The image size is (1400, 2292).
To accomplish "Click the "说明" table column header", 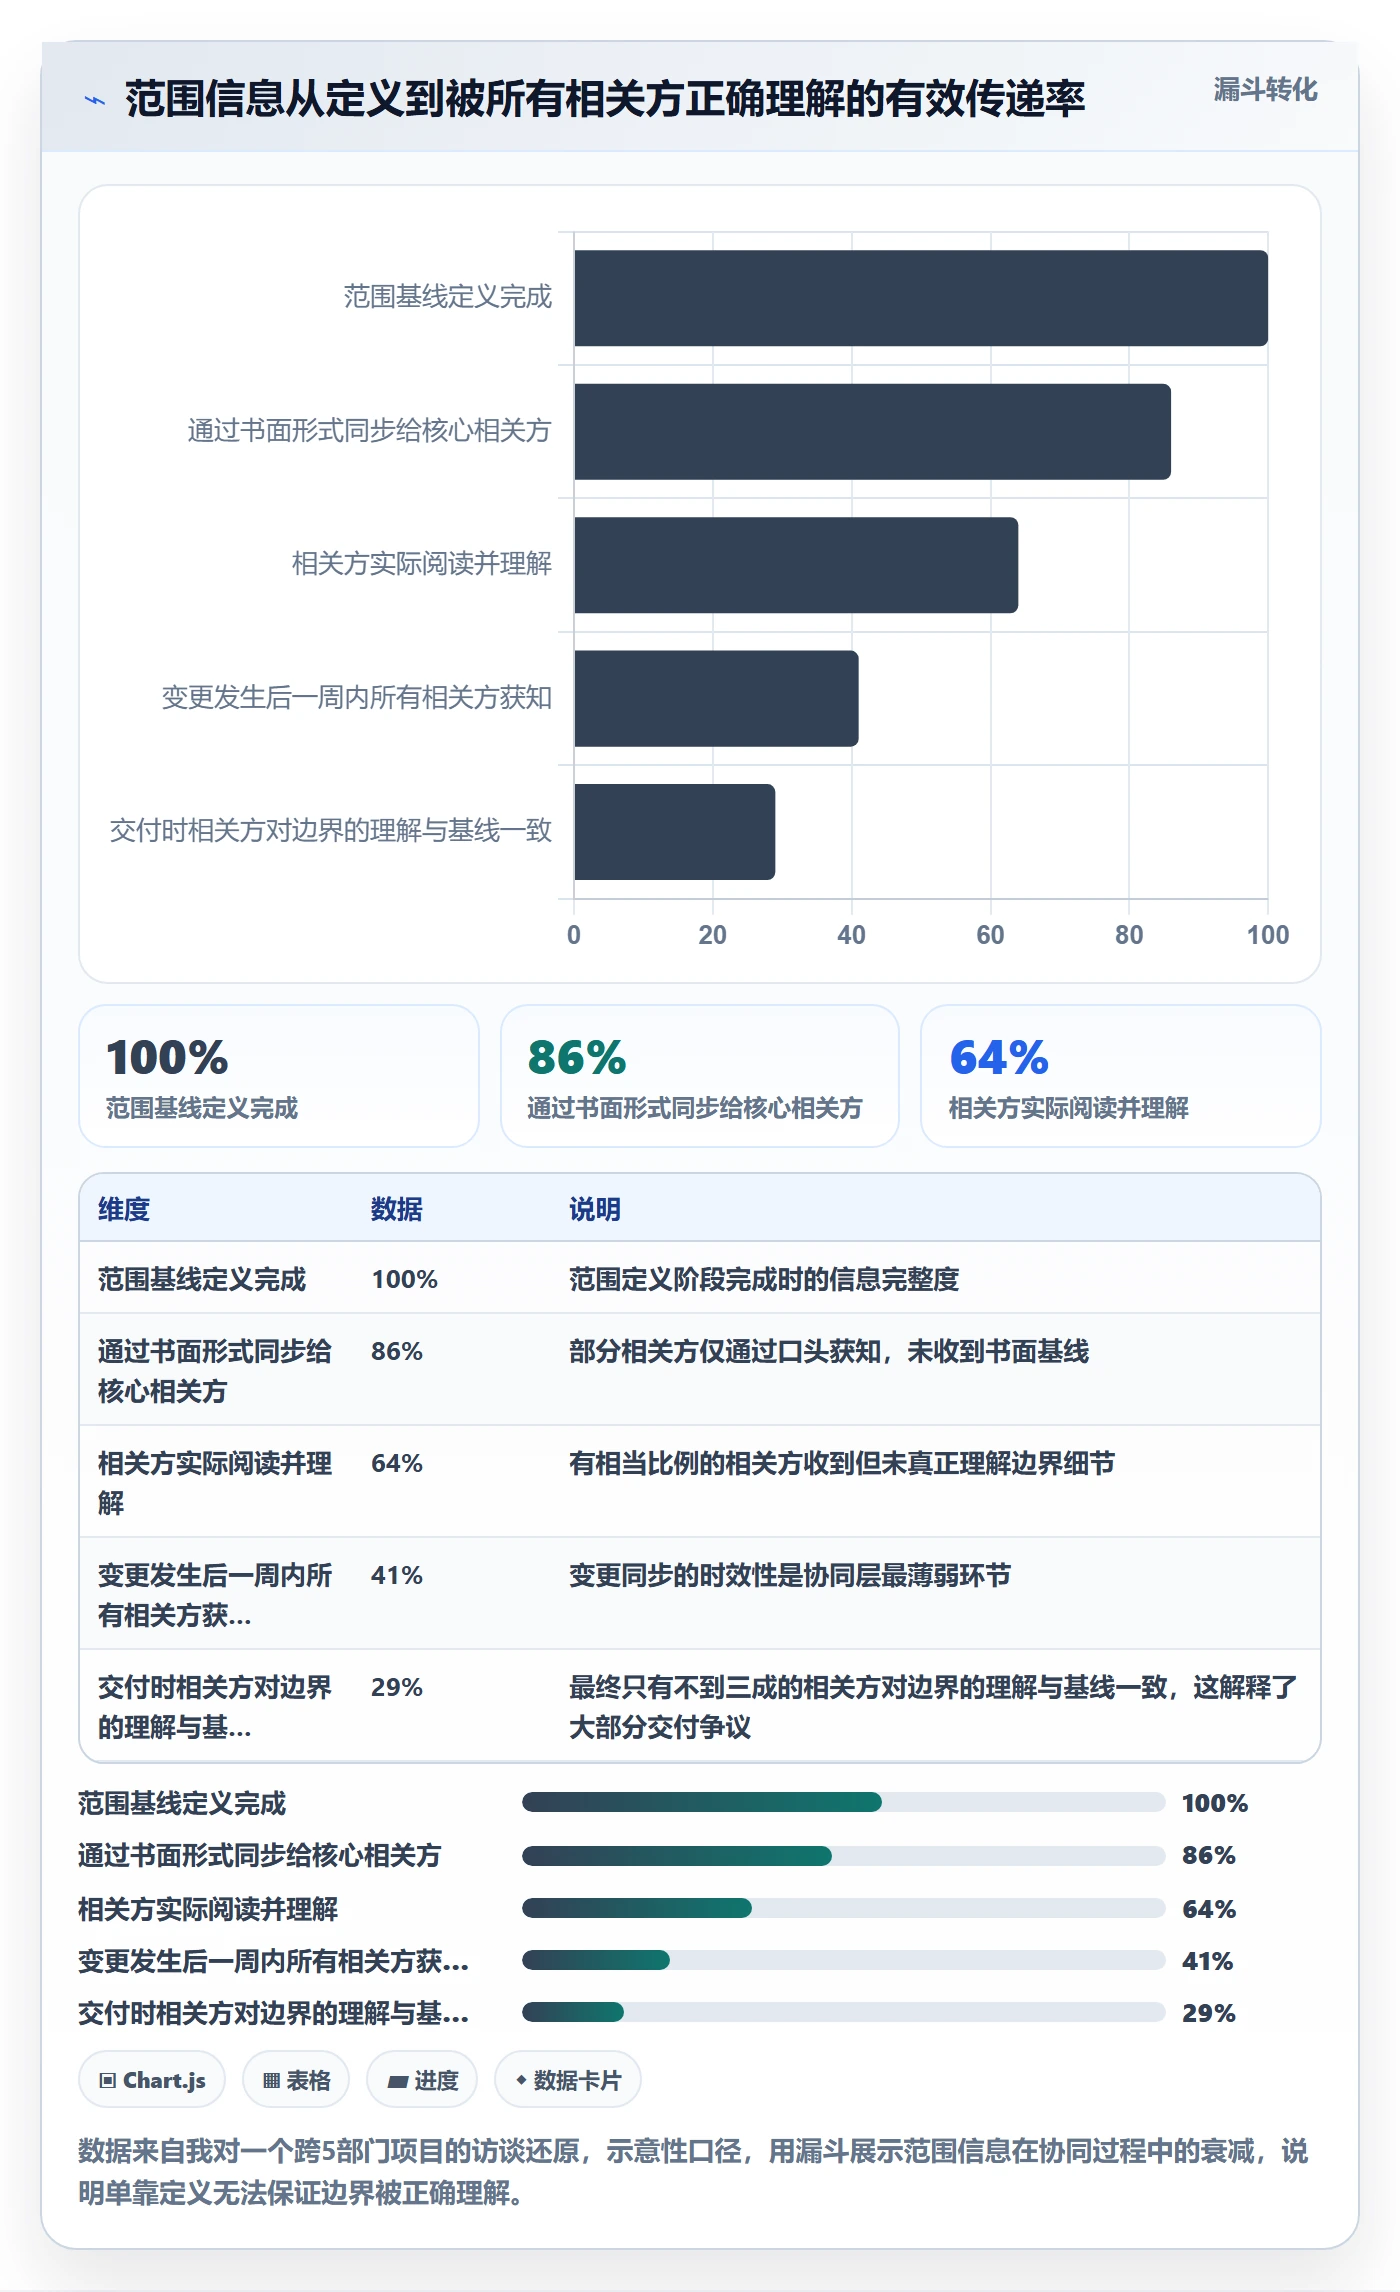I will tap(595, 1209).
